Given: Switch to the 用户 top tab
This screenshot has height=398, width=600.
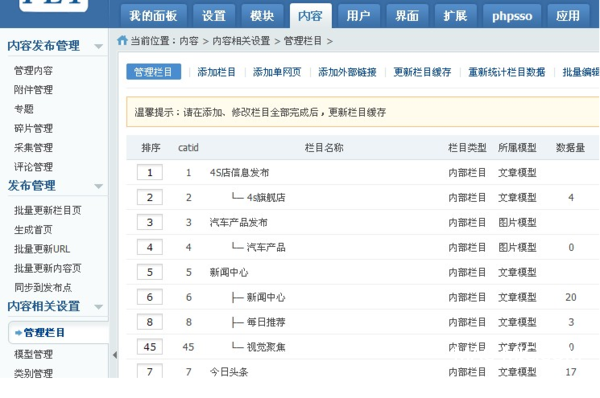Looking at the screenshot, I should (358, 16).
